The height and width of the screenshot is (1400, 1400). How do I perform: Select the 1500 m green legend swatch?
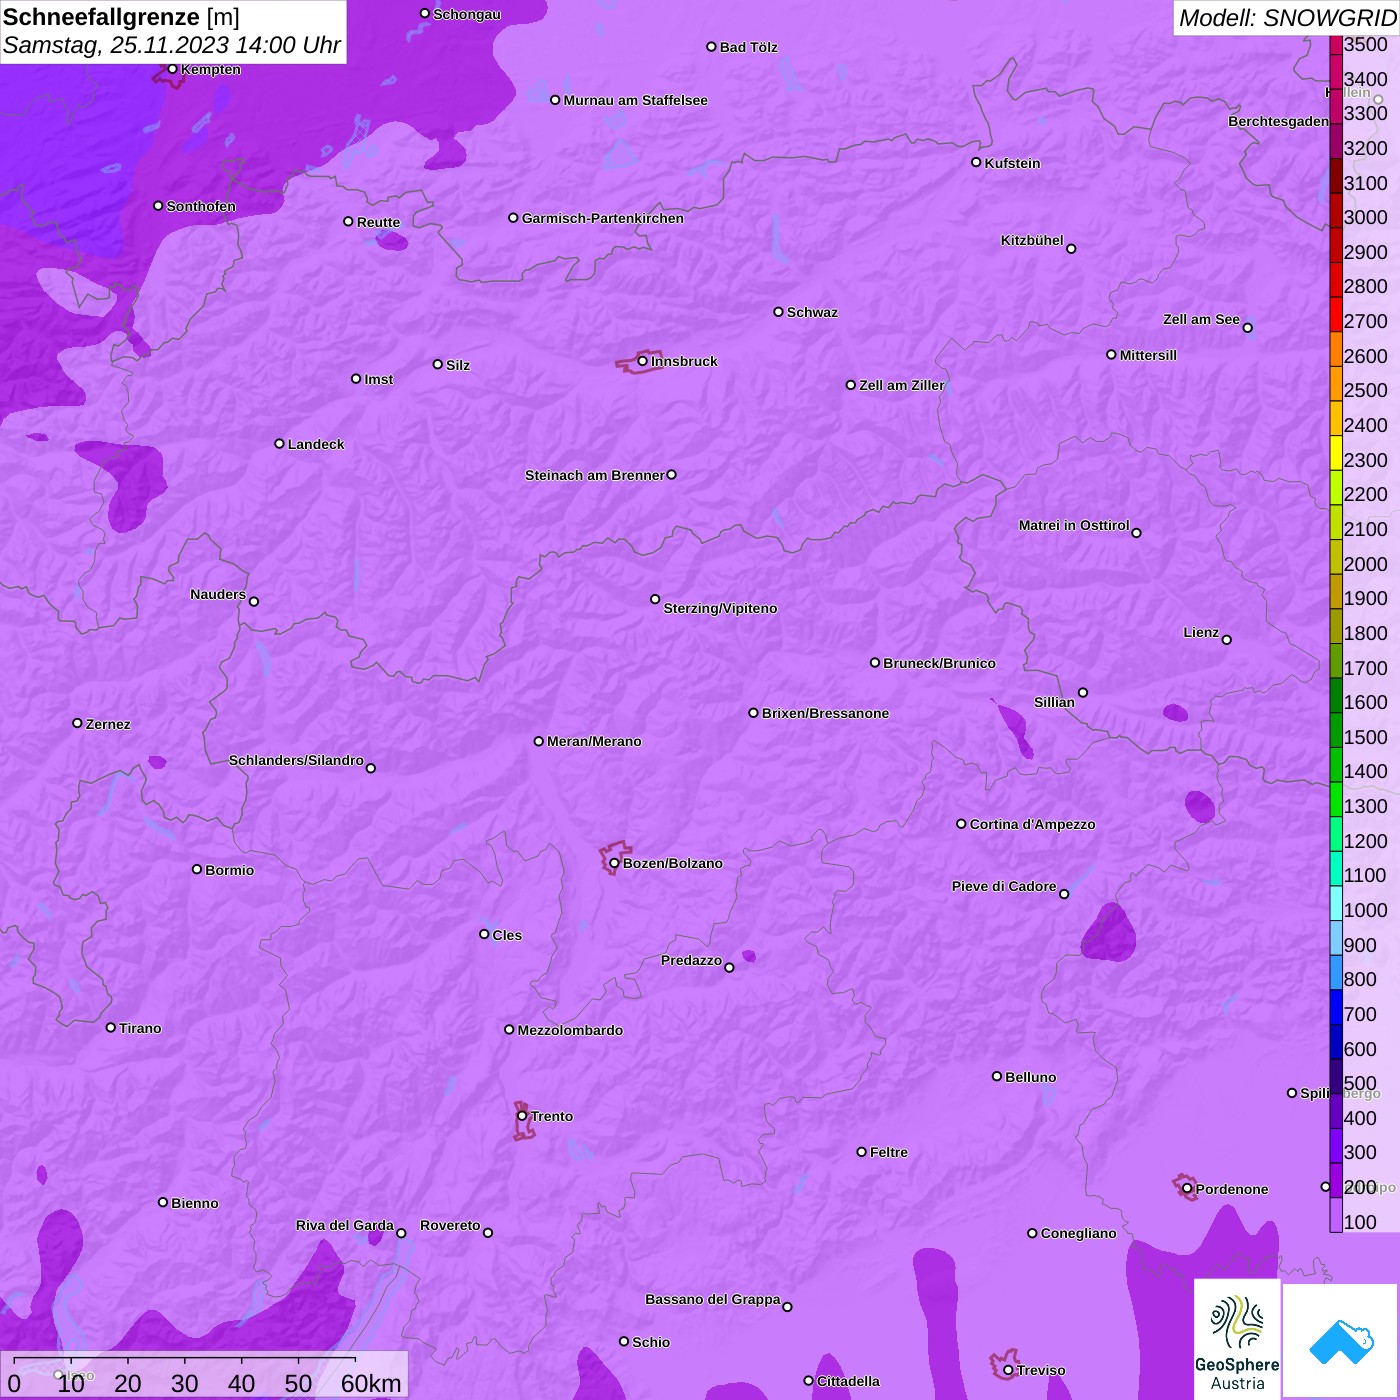click(1336, 730)
